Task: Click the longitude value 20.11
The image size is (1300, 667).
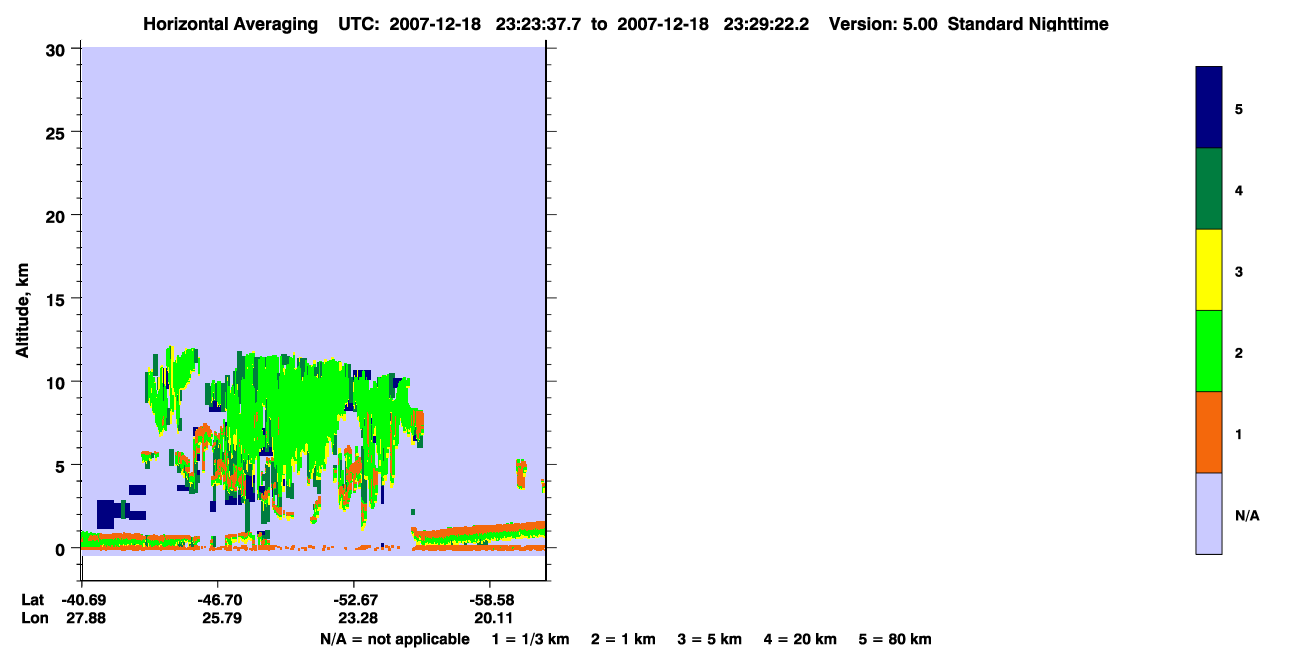Action: [494, 618]
